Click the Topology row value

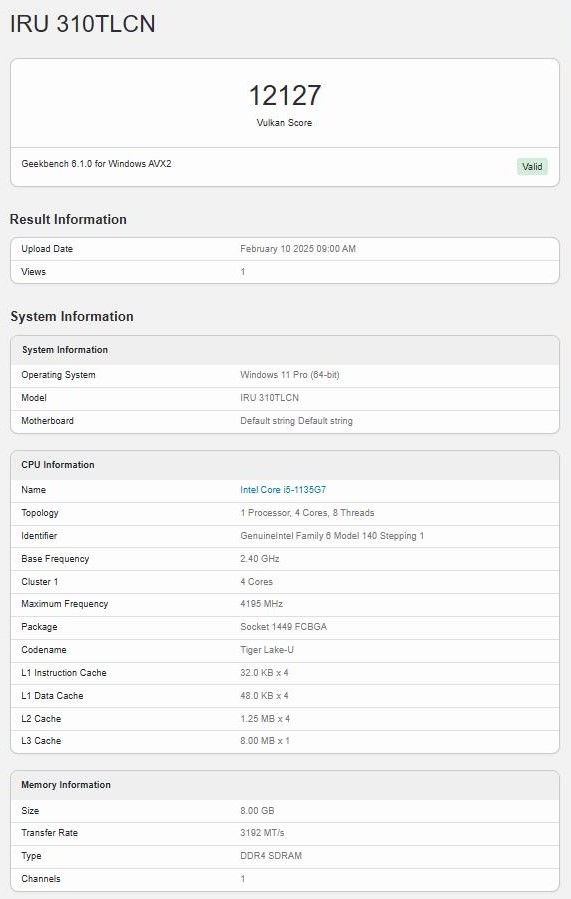point(307,513)
